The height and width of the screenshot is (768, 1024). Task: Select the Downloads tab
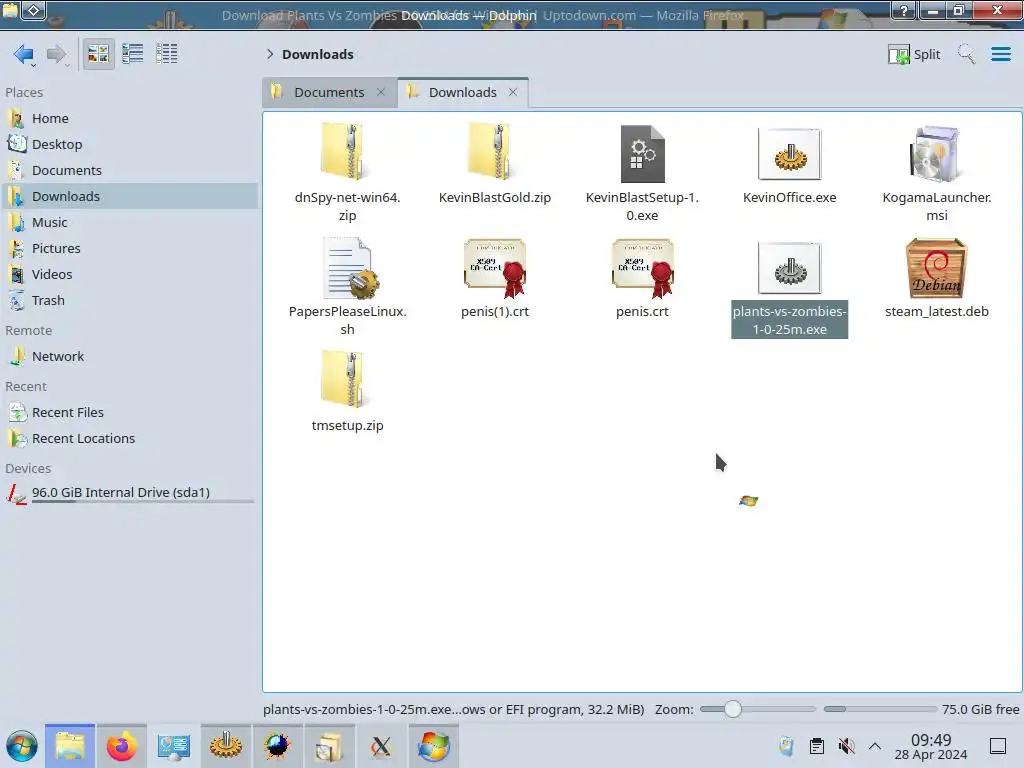click(462, 92)
